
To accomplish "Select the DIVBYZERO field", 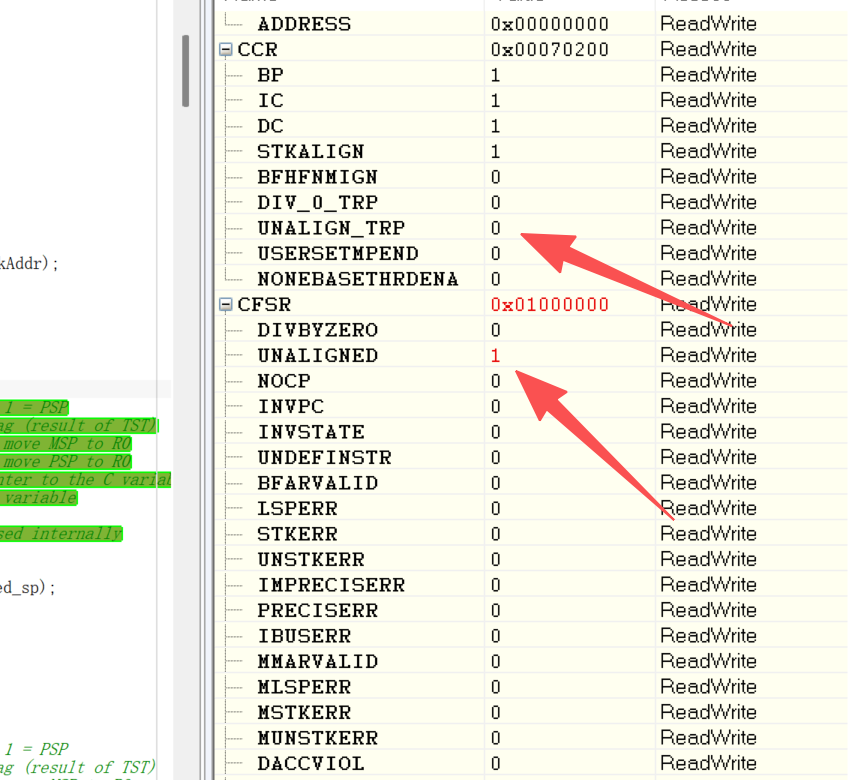I will coord(317,330).
